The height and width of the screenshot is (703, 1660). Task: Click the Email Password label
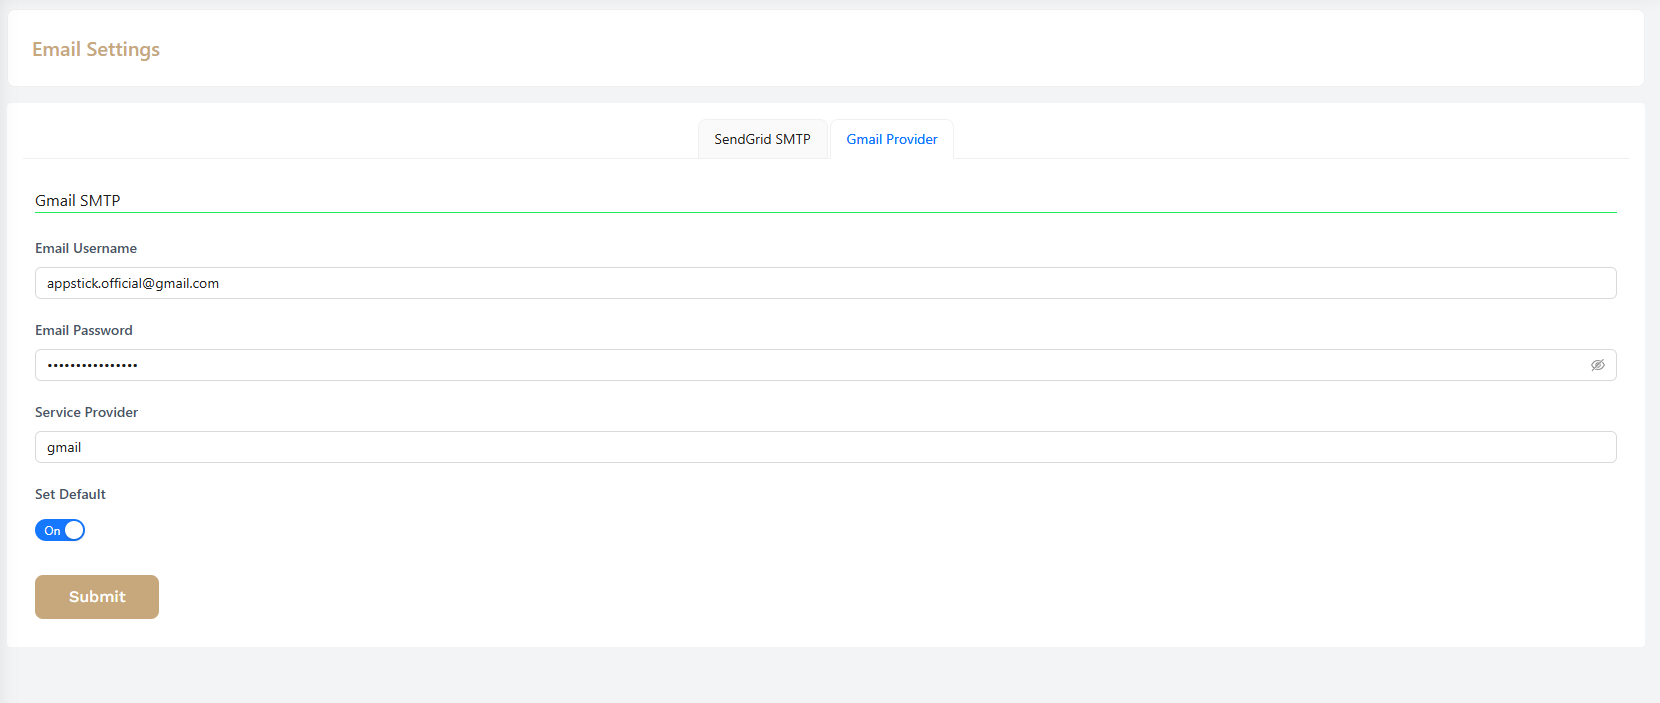(x=84, y=330)
